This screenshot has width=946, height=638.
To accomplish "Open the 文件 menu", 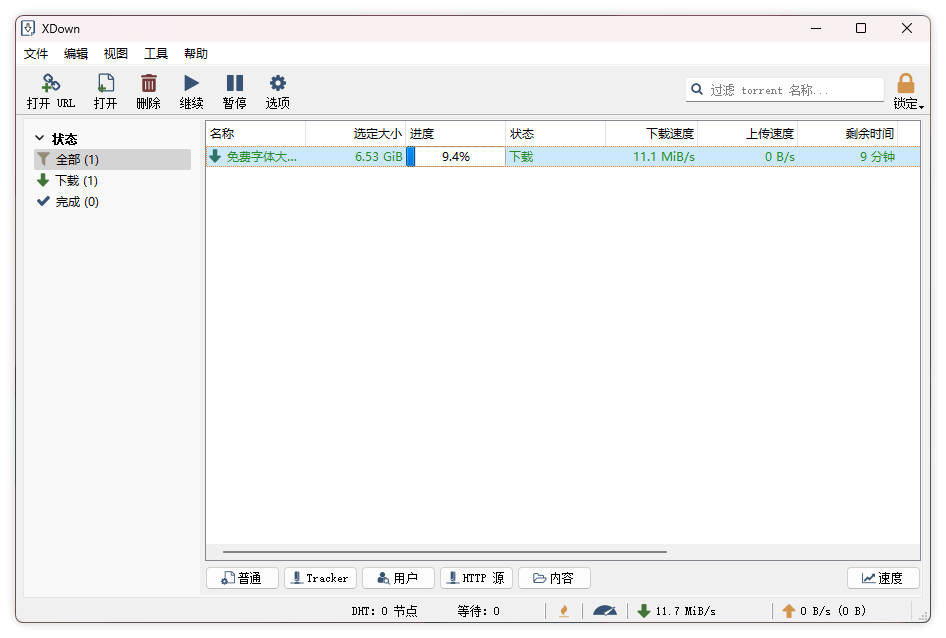I will click(x=36, y=54).
